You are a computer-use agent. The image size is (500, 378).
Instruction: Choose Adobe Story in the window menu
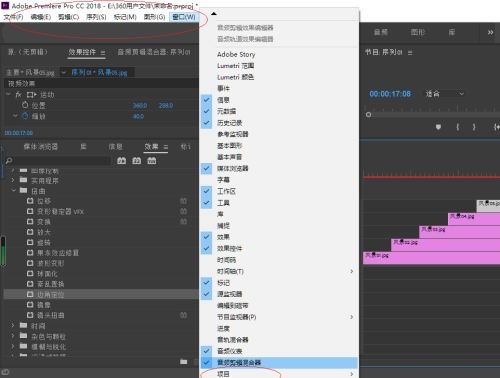[x=279, y=54]
